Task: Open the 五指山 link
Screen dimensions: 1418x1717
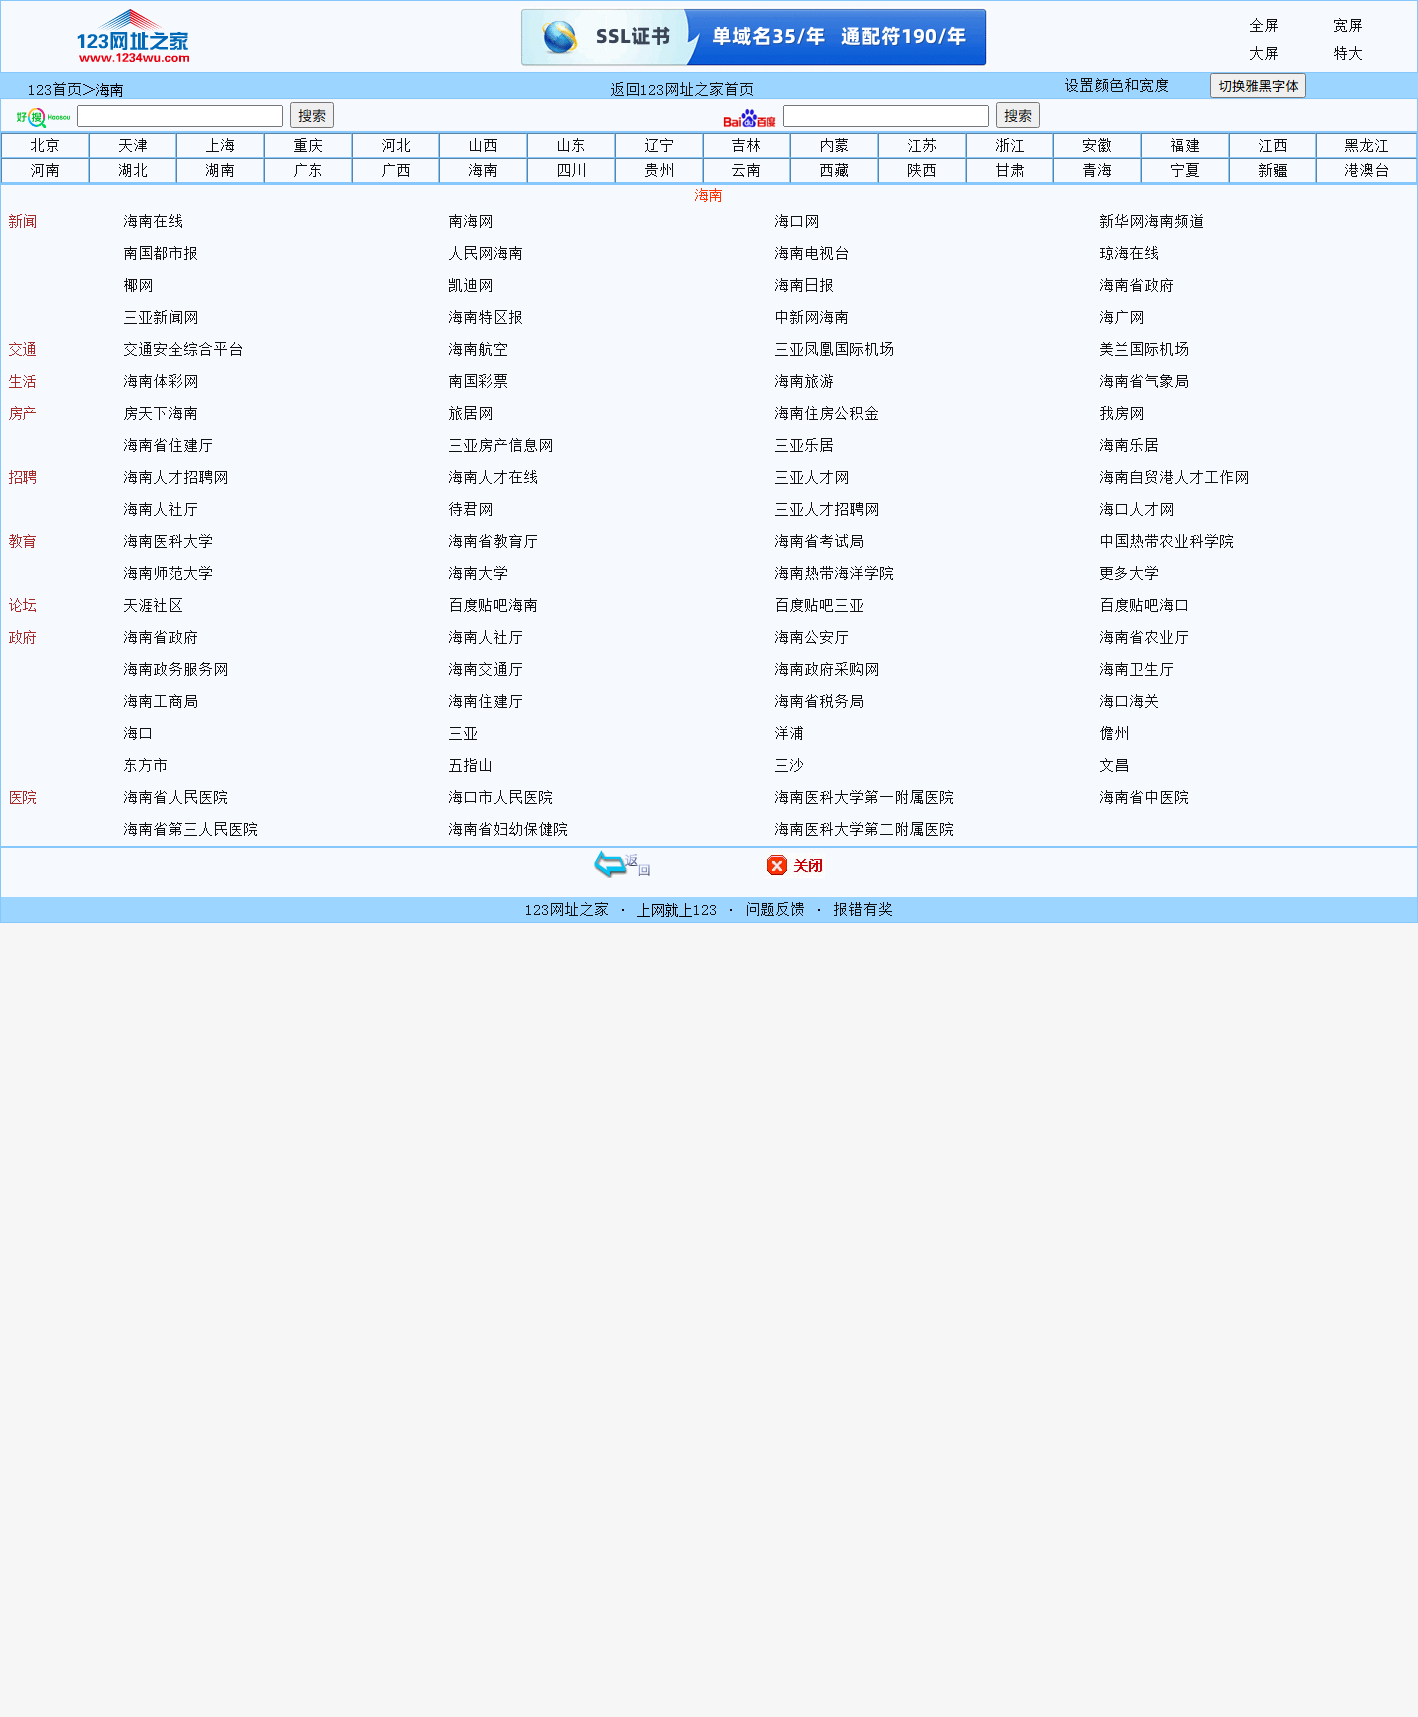Action: (x=471, y=766)
